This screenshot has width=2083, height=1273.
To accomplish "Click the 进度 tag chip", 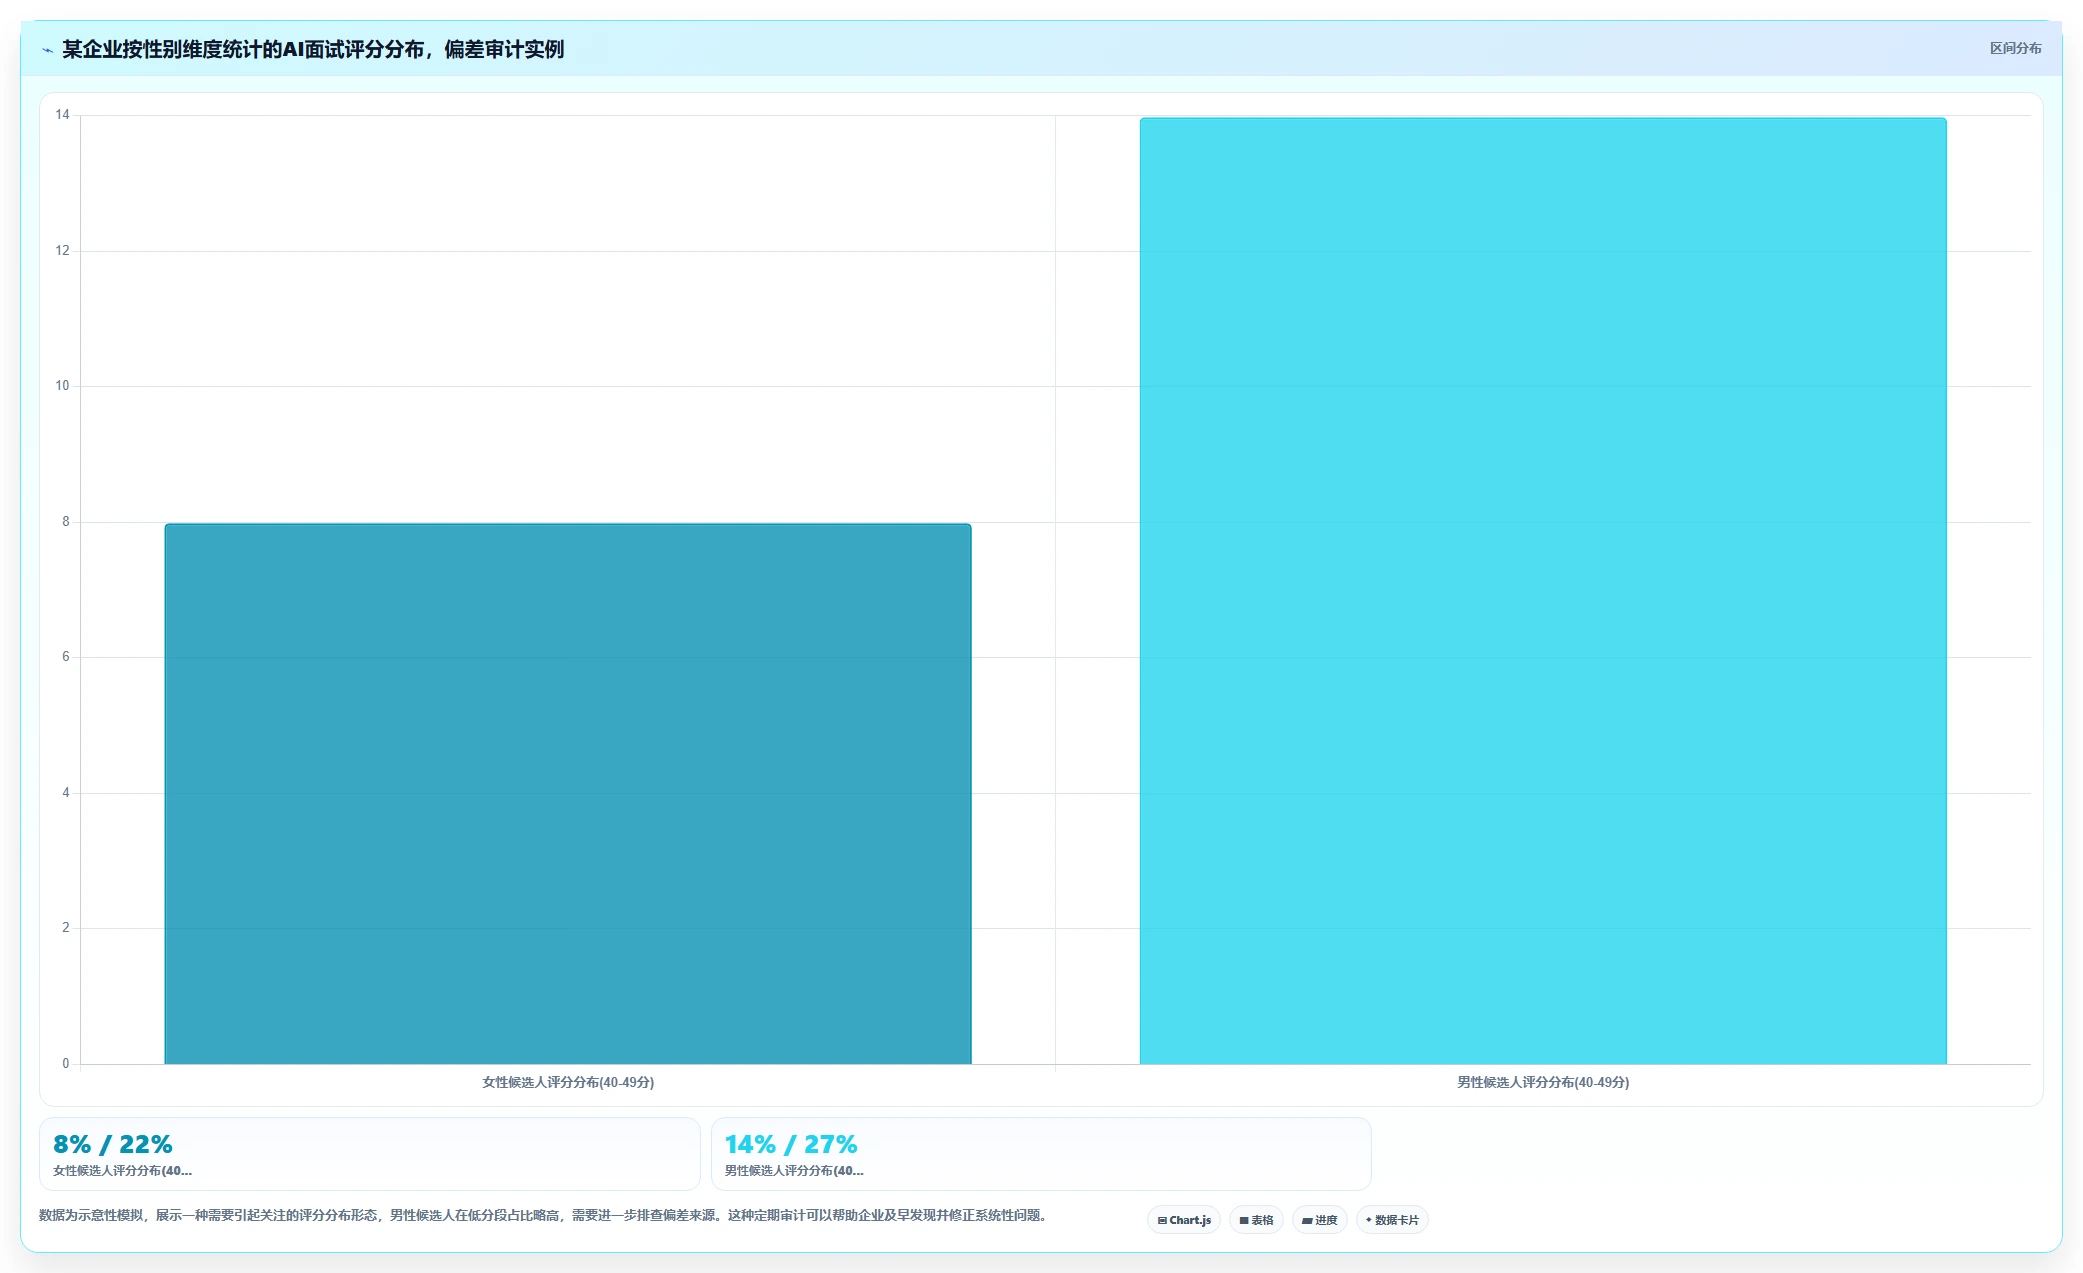I will click(x=1320, y=1220).
